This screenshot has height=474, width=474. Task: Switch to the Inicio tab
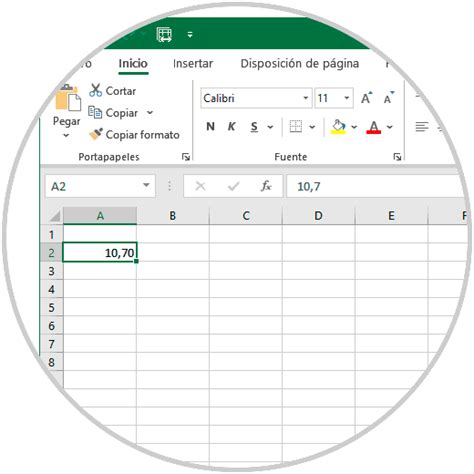(x=133, y=64)
